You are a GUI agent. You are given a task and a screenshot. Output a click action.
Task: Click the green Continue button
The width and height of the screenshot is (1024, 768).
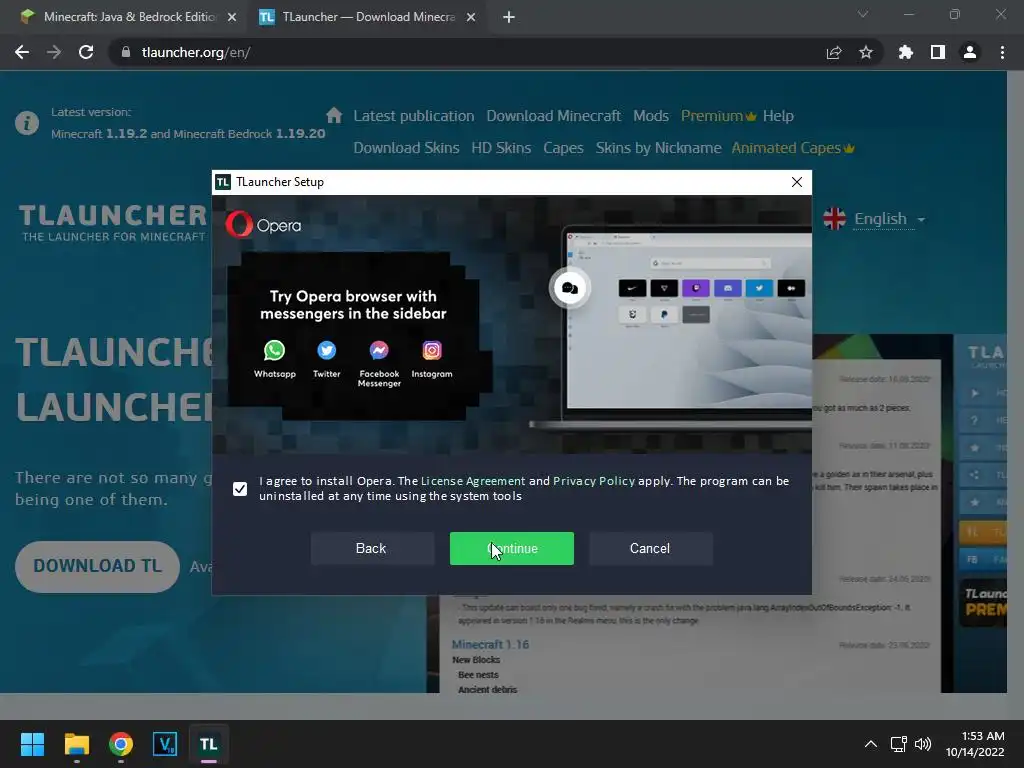(511, 549)
